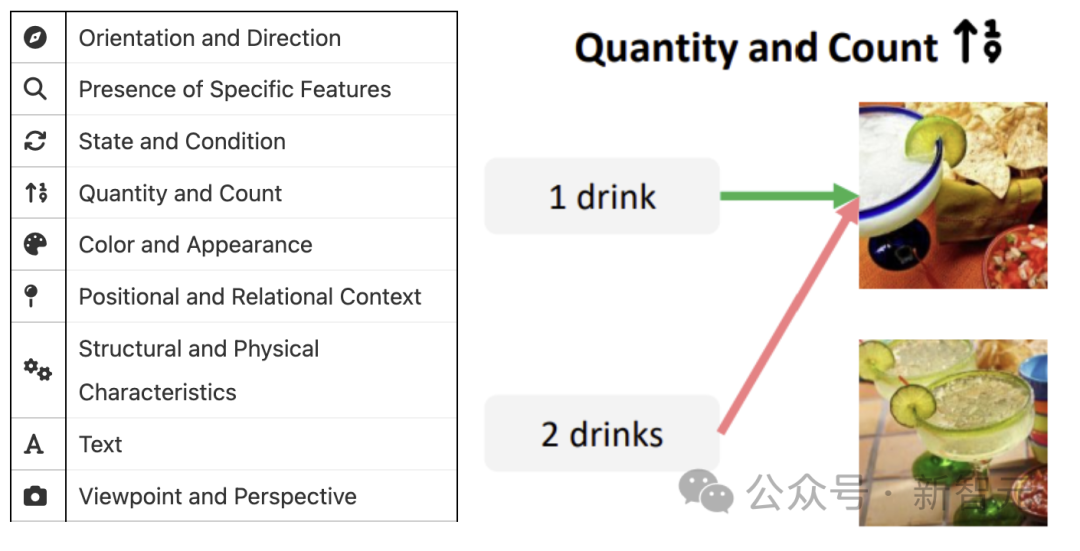Click the sort icon beside the Quantity and Count heading
The height and width of the screenshot is (551, 1080).
point(977,45)
